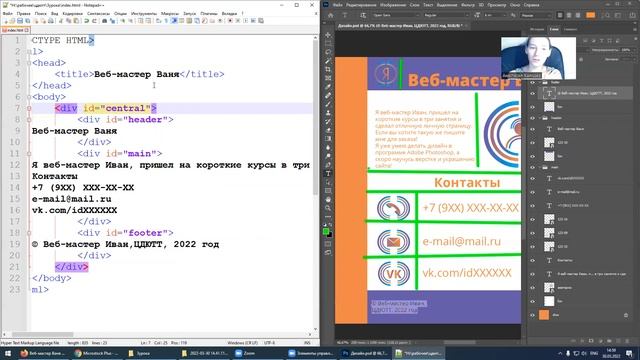
Task: Switch to the Слои tab in panel
Action: (554, 29)
